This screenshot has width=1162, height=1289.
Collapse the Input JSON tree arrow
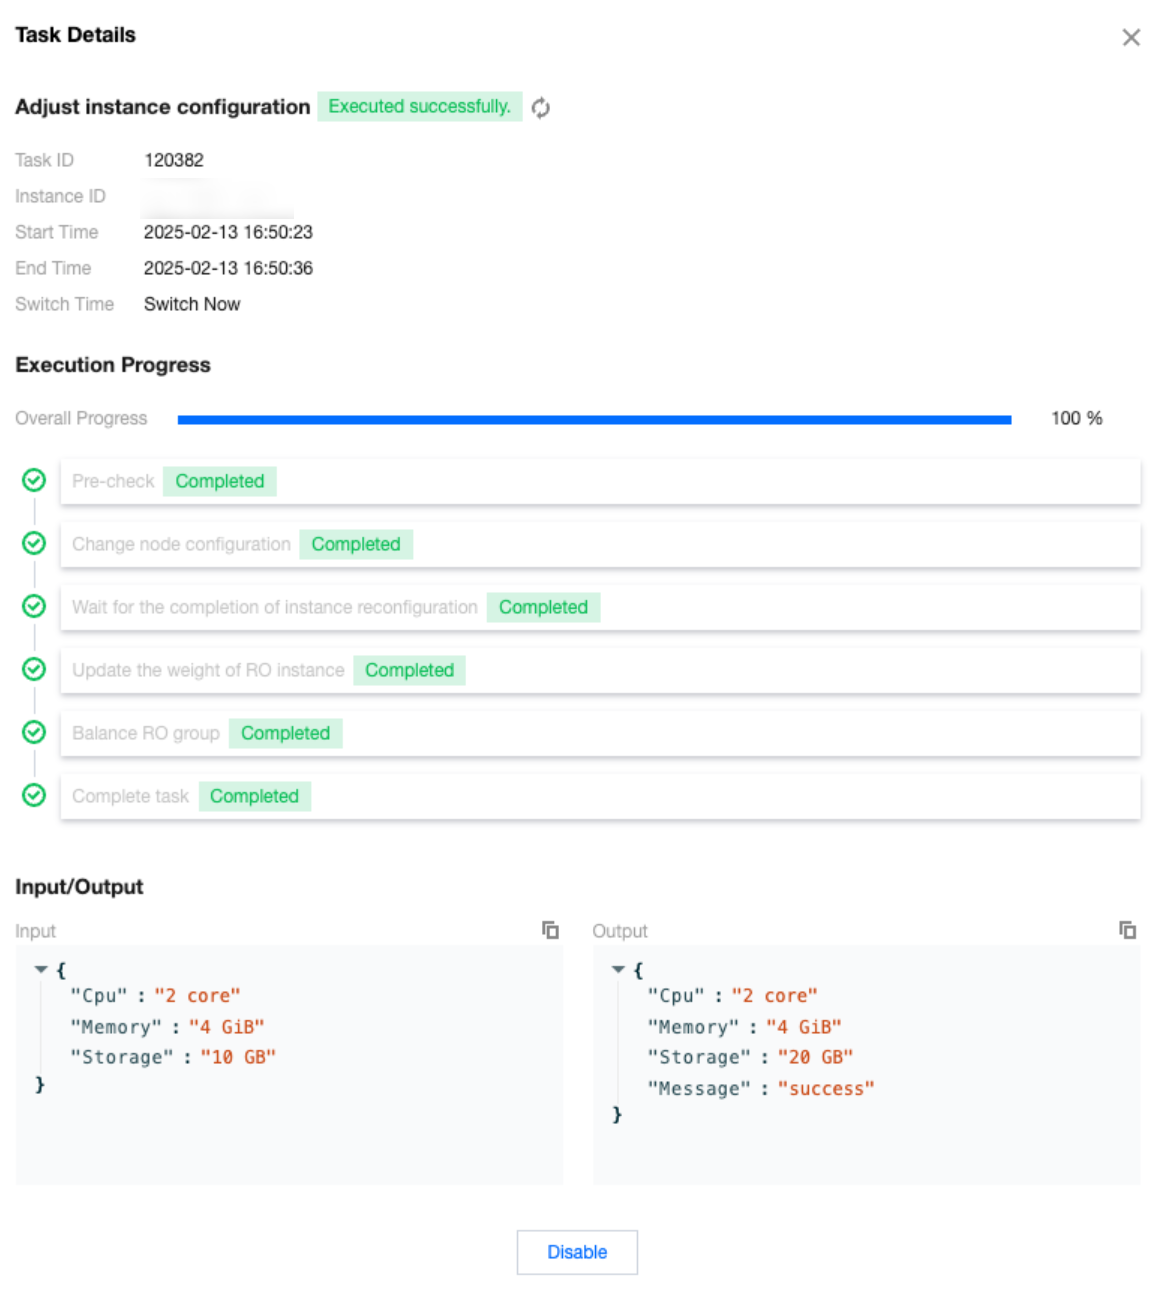coord(41,969)
